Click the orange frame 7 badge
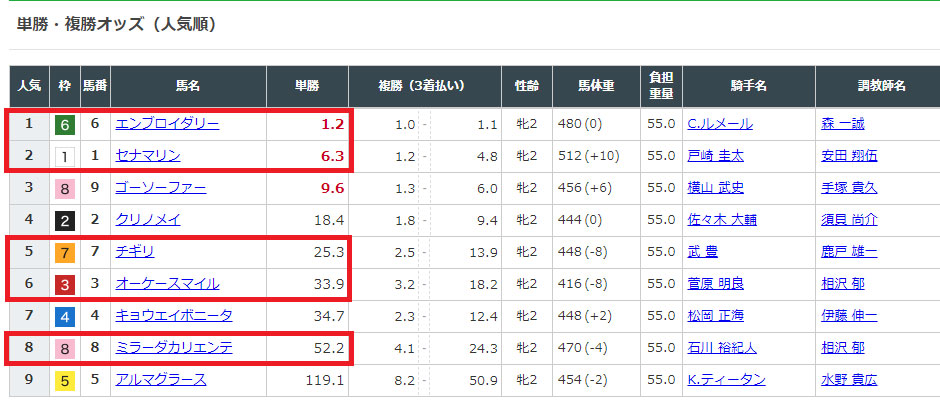 [x=64, y=251]
